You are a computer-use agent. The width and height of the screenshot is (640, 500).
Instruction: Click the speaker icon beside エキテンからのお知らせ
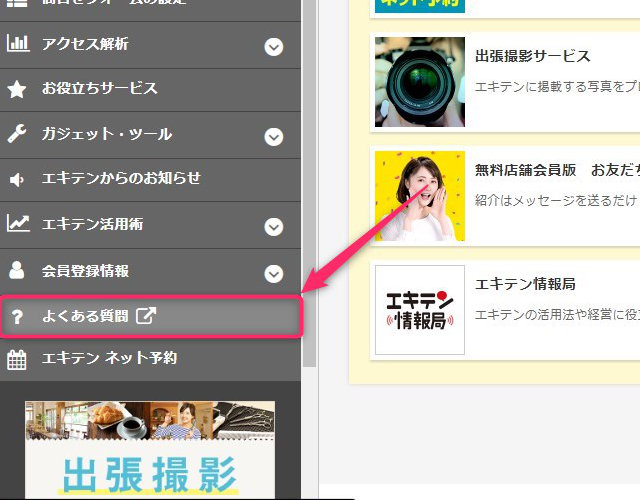pos(17,179)
